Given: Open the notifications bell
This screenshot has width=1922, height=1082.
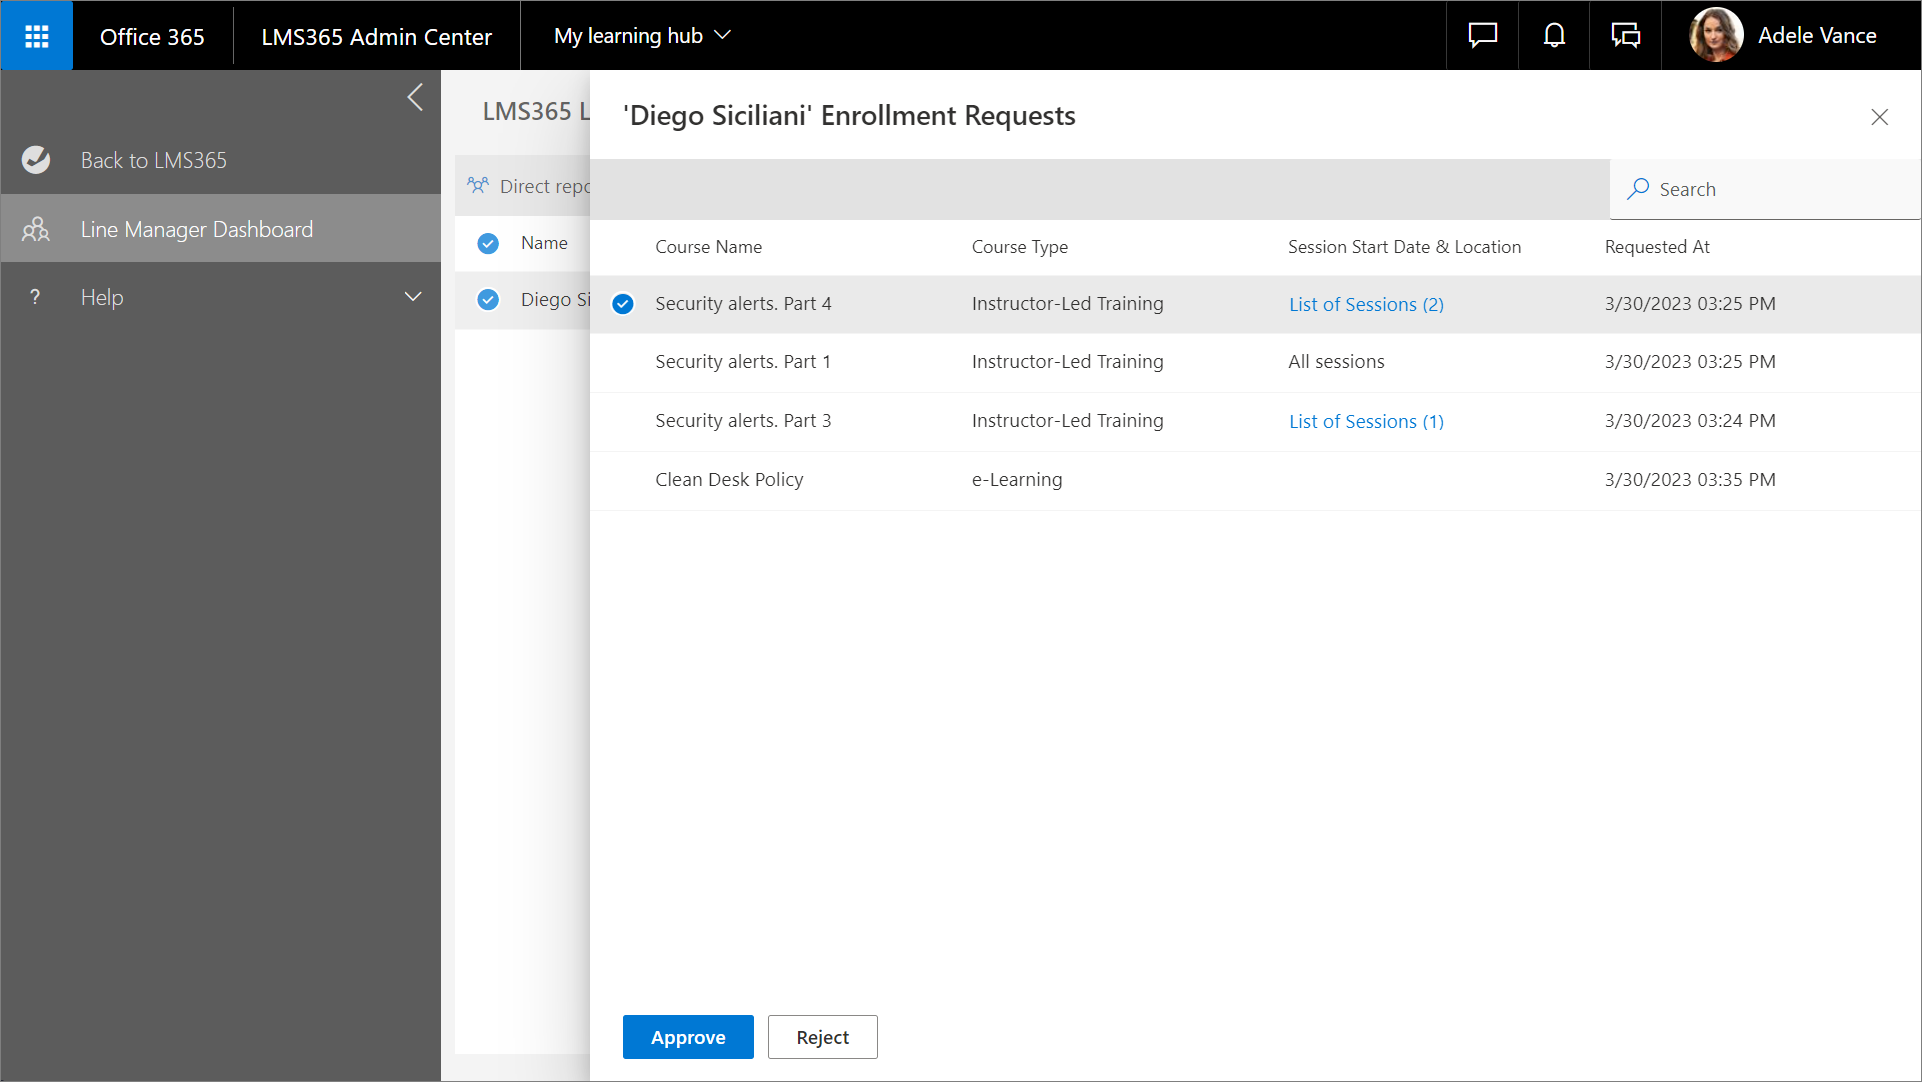Looking at the screenshot, I should click(1554, 36).
